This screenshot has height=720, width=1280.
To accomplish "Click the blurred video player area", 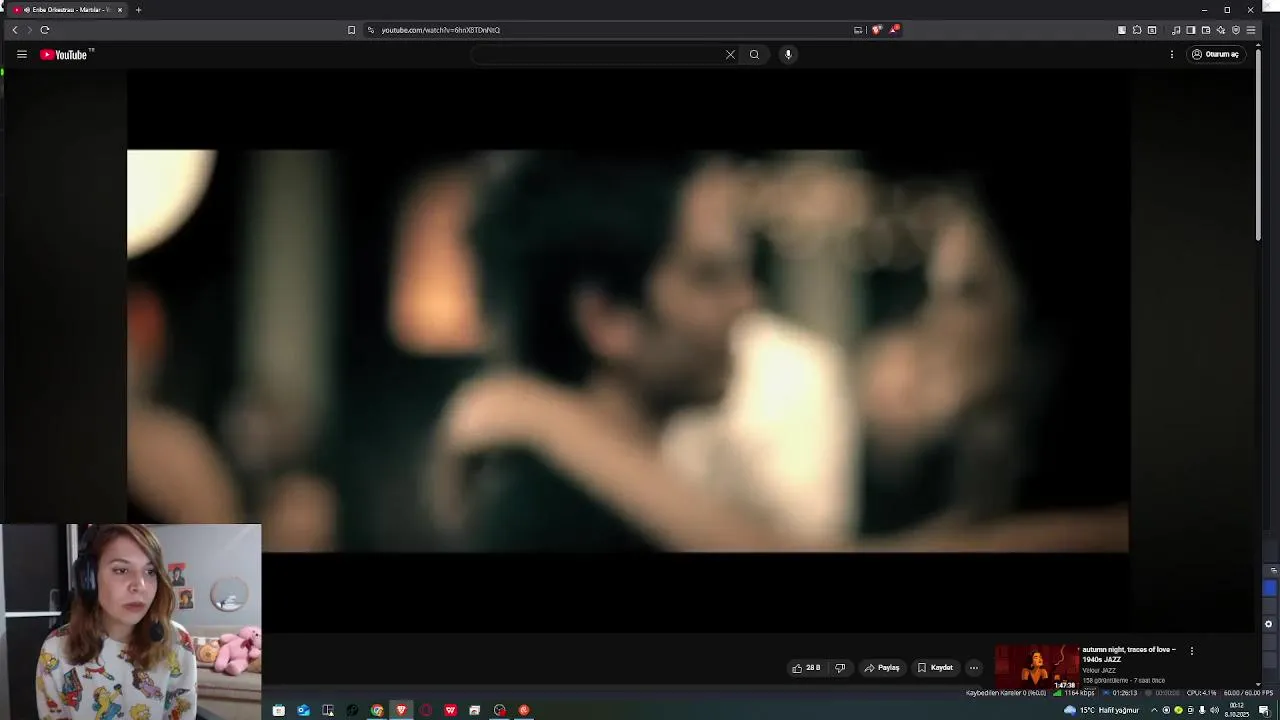I will 628,350.
